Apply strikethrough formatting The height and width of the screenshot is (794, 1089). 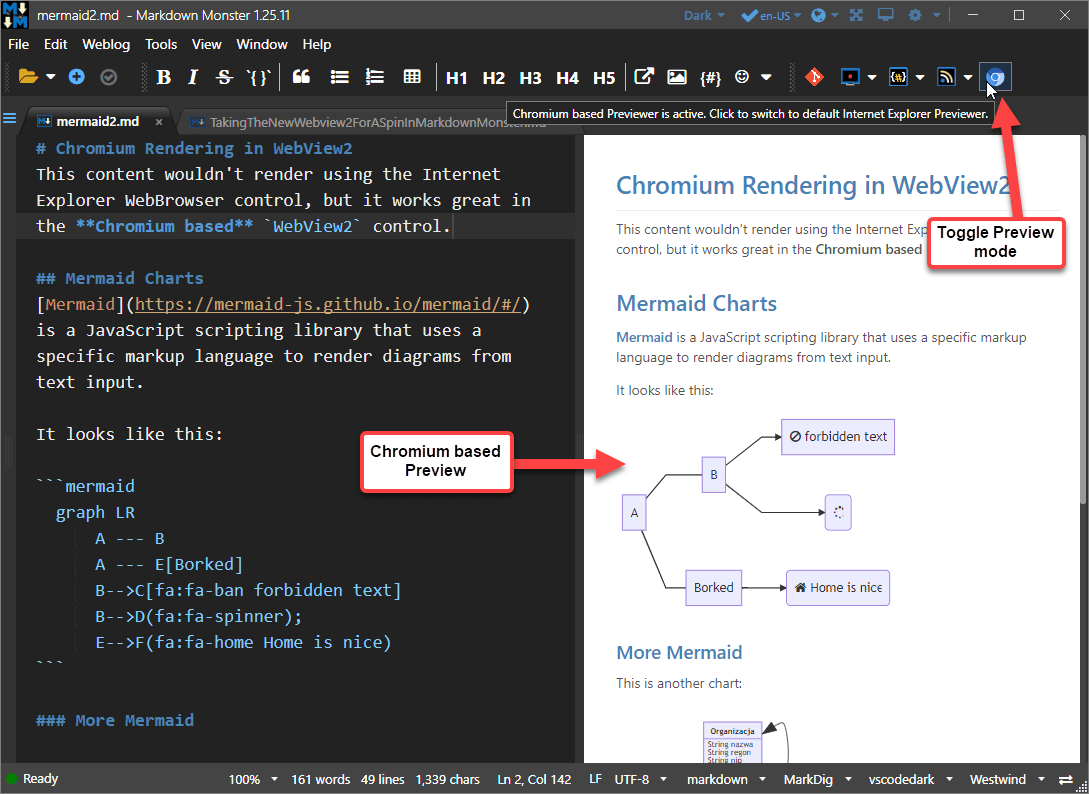pyautogui.click(x=224, y=77)
